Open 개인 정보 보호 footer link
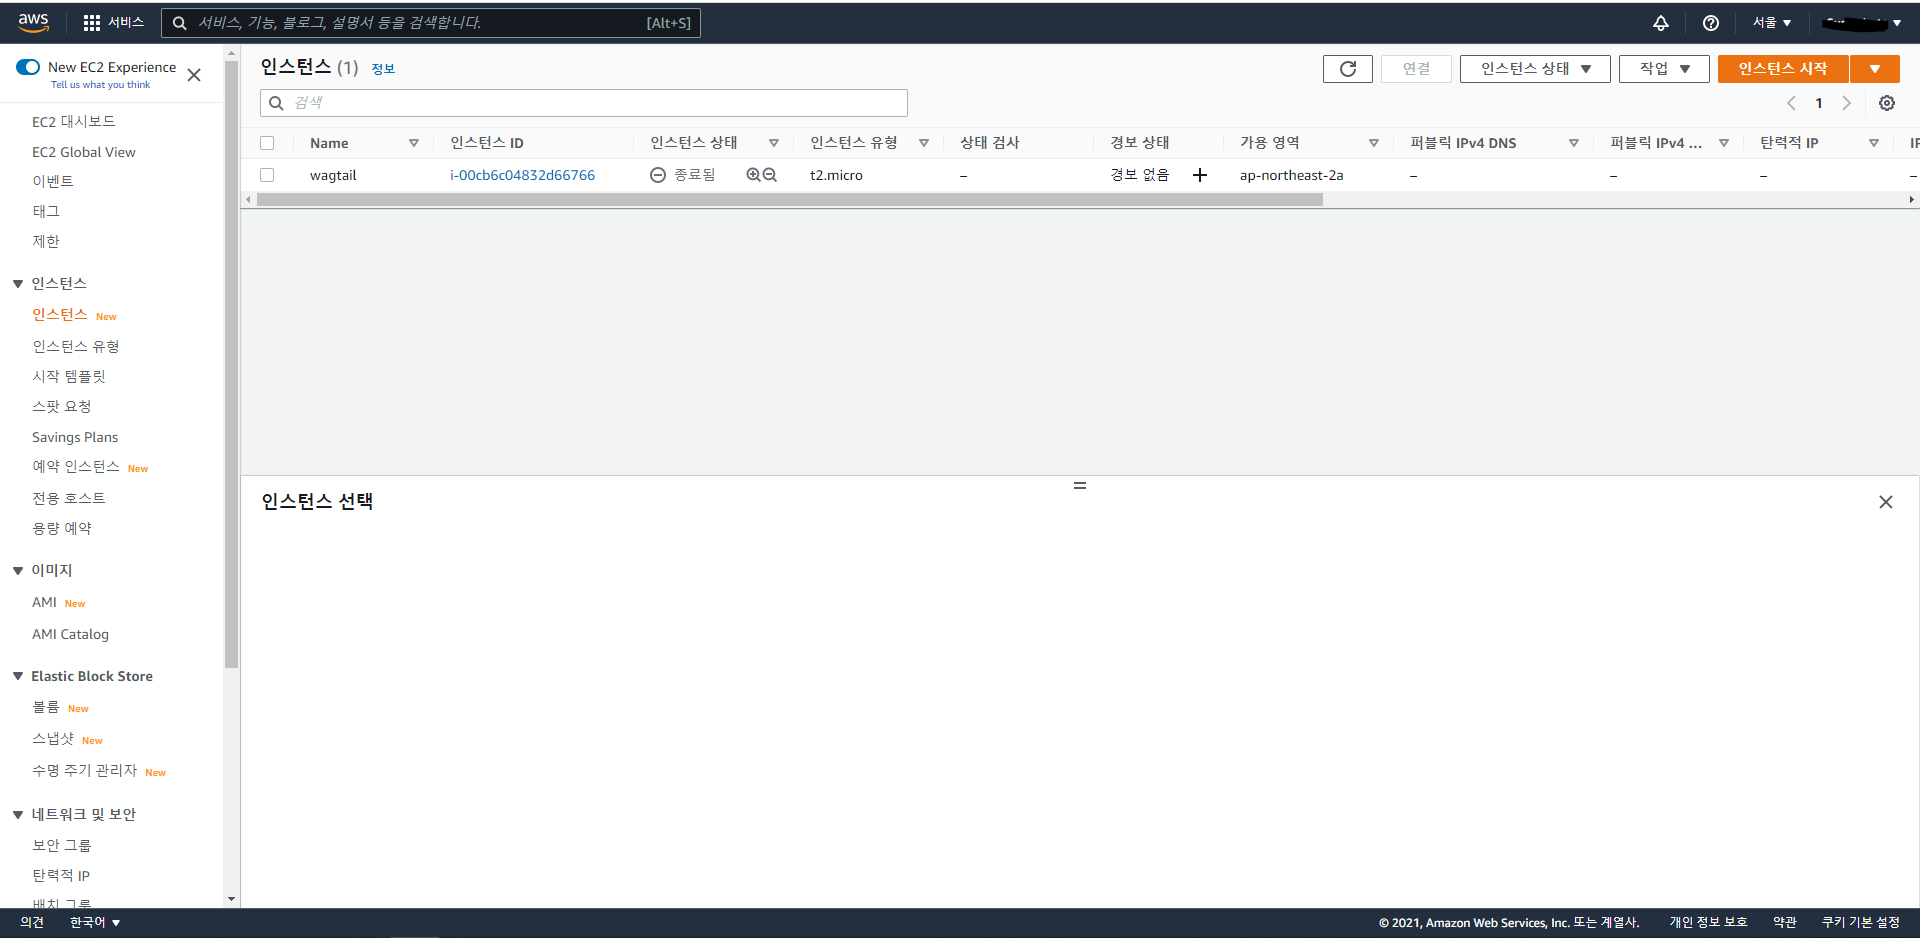The height and width of the screenshot is (938, 1920). pos(1708,923)
